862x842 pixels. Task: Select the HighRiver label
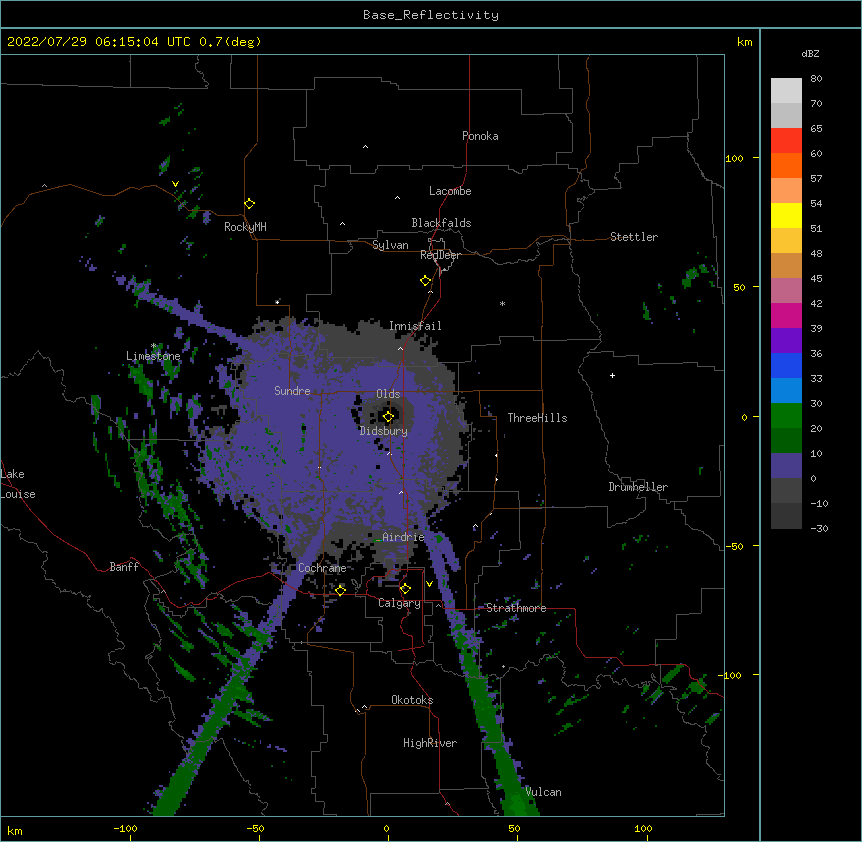point(430,743)
